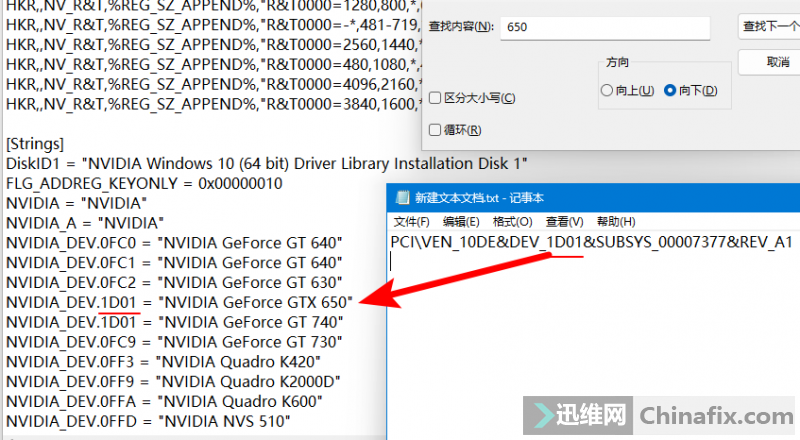Open the 帮助(H) menu
Image resolution: width=800 pixels, height=440 pixels.
coord(614,221)
